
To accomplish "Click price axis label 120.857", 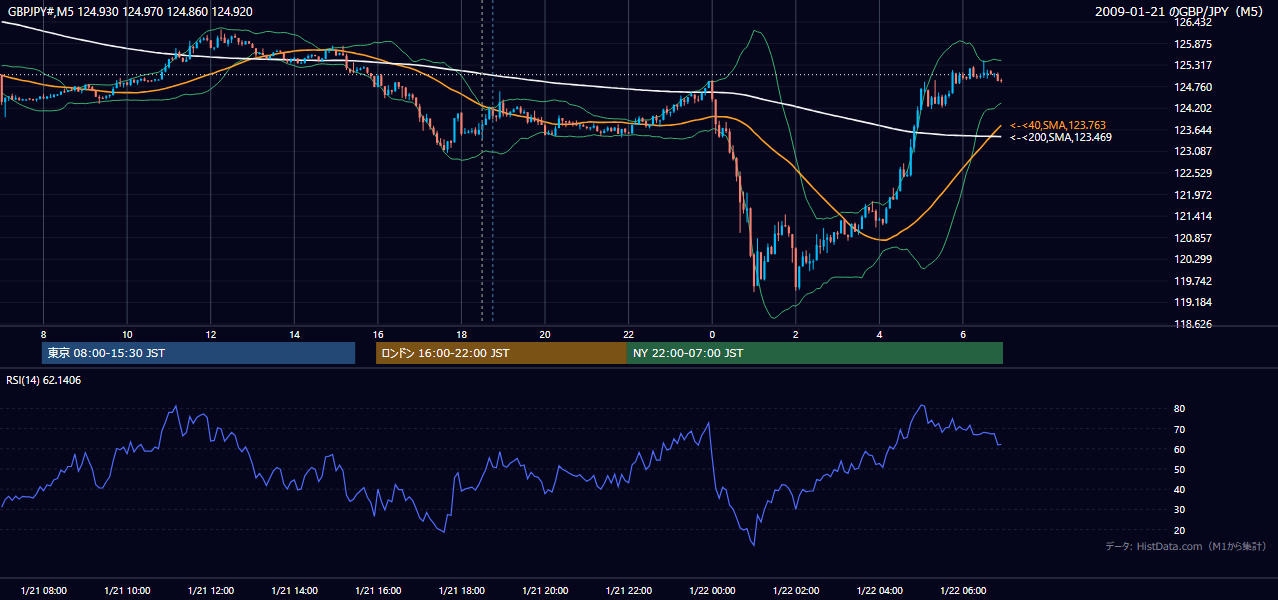I will point(1193,238).
